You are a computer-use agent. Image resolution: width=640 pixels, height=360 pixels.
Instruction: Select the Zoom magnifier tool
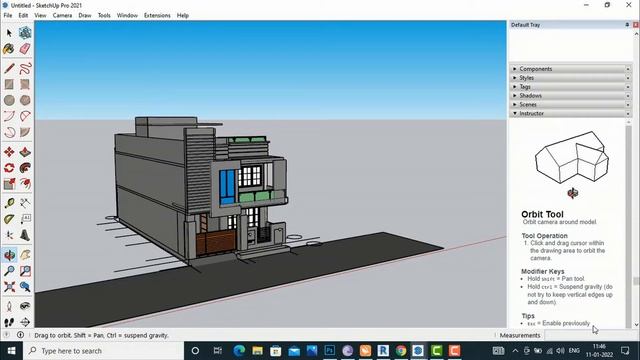pyautogui.click(x=9, y=271)
